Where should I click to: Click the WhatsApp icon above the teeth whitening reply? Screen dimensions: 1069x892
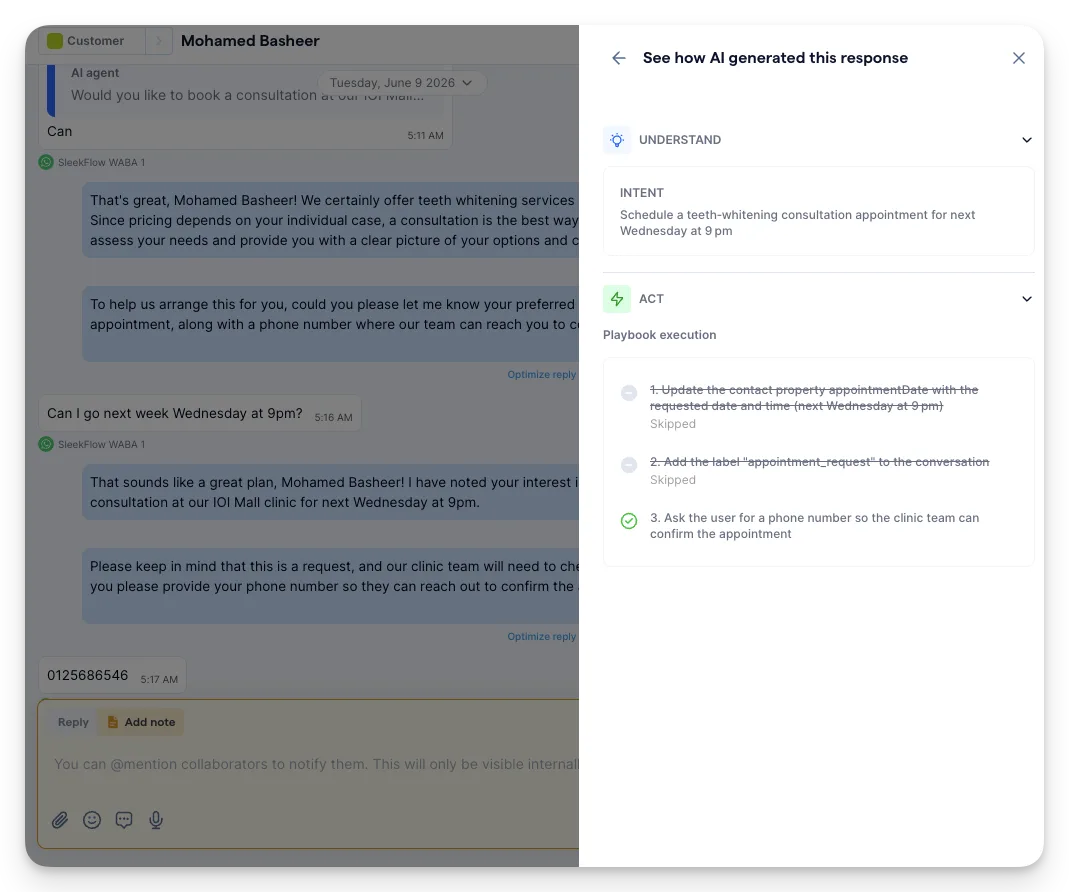pos(46,162)
